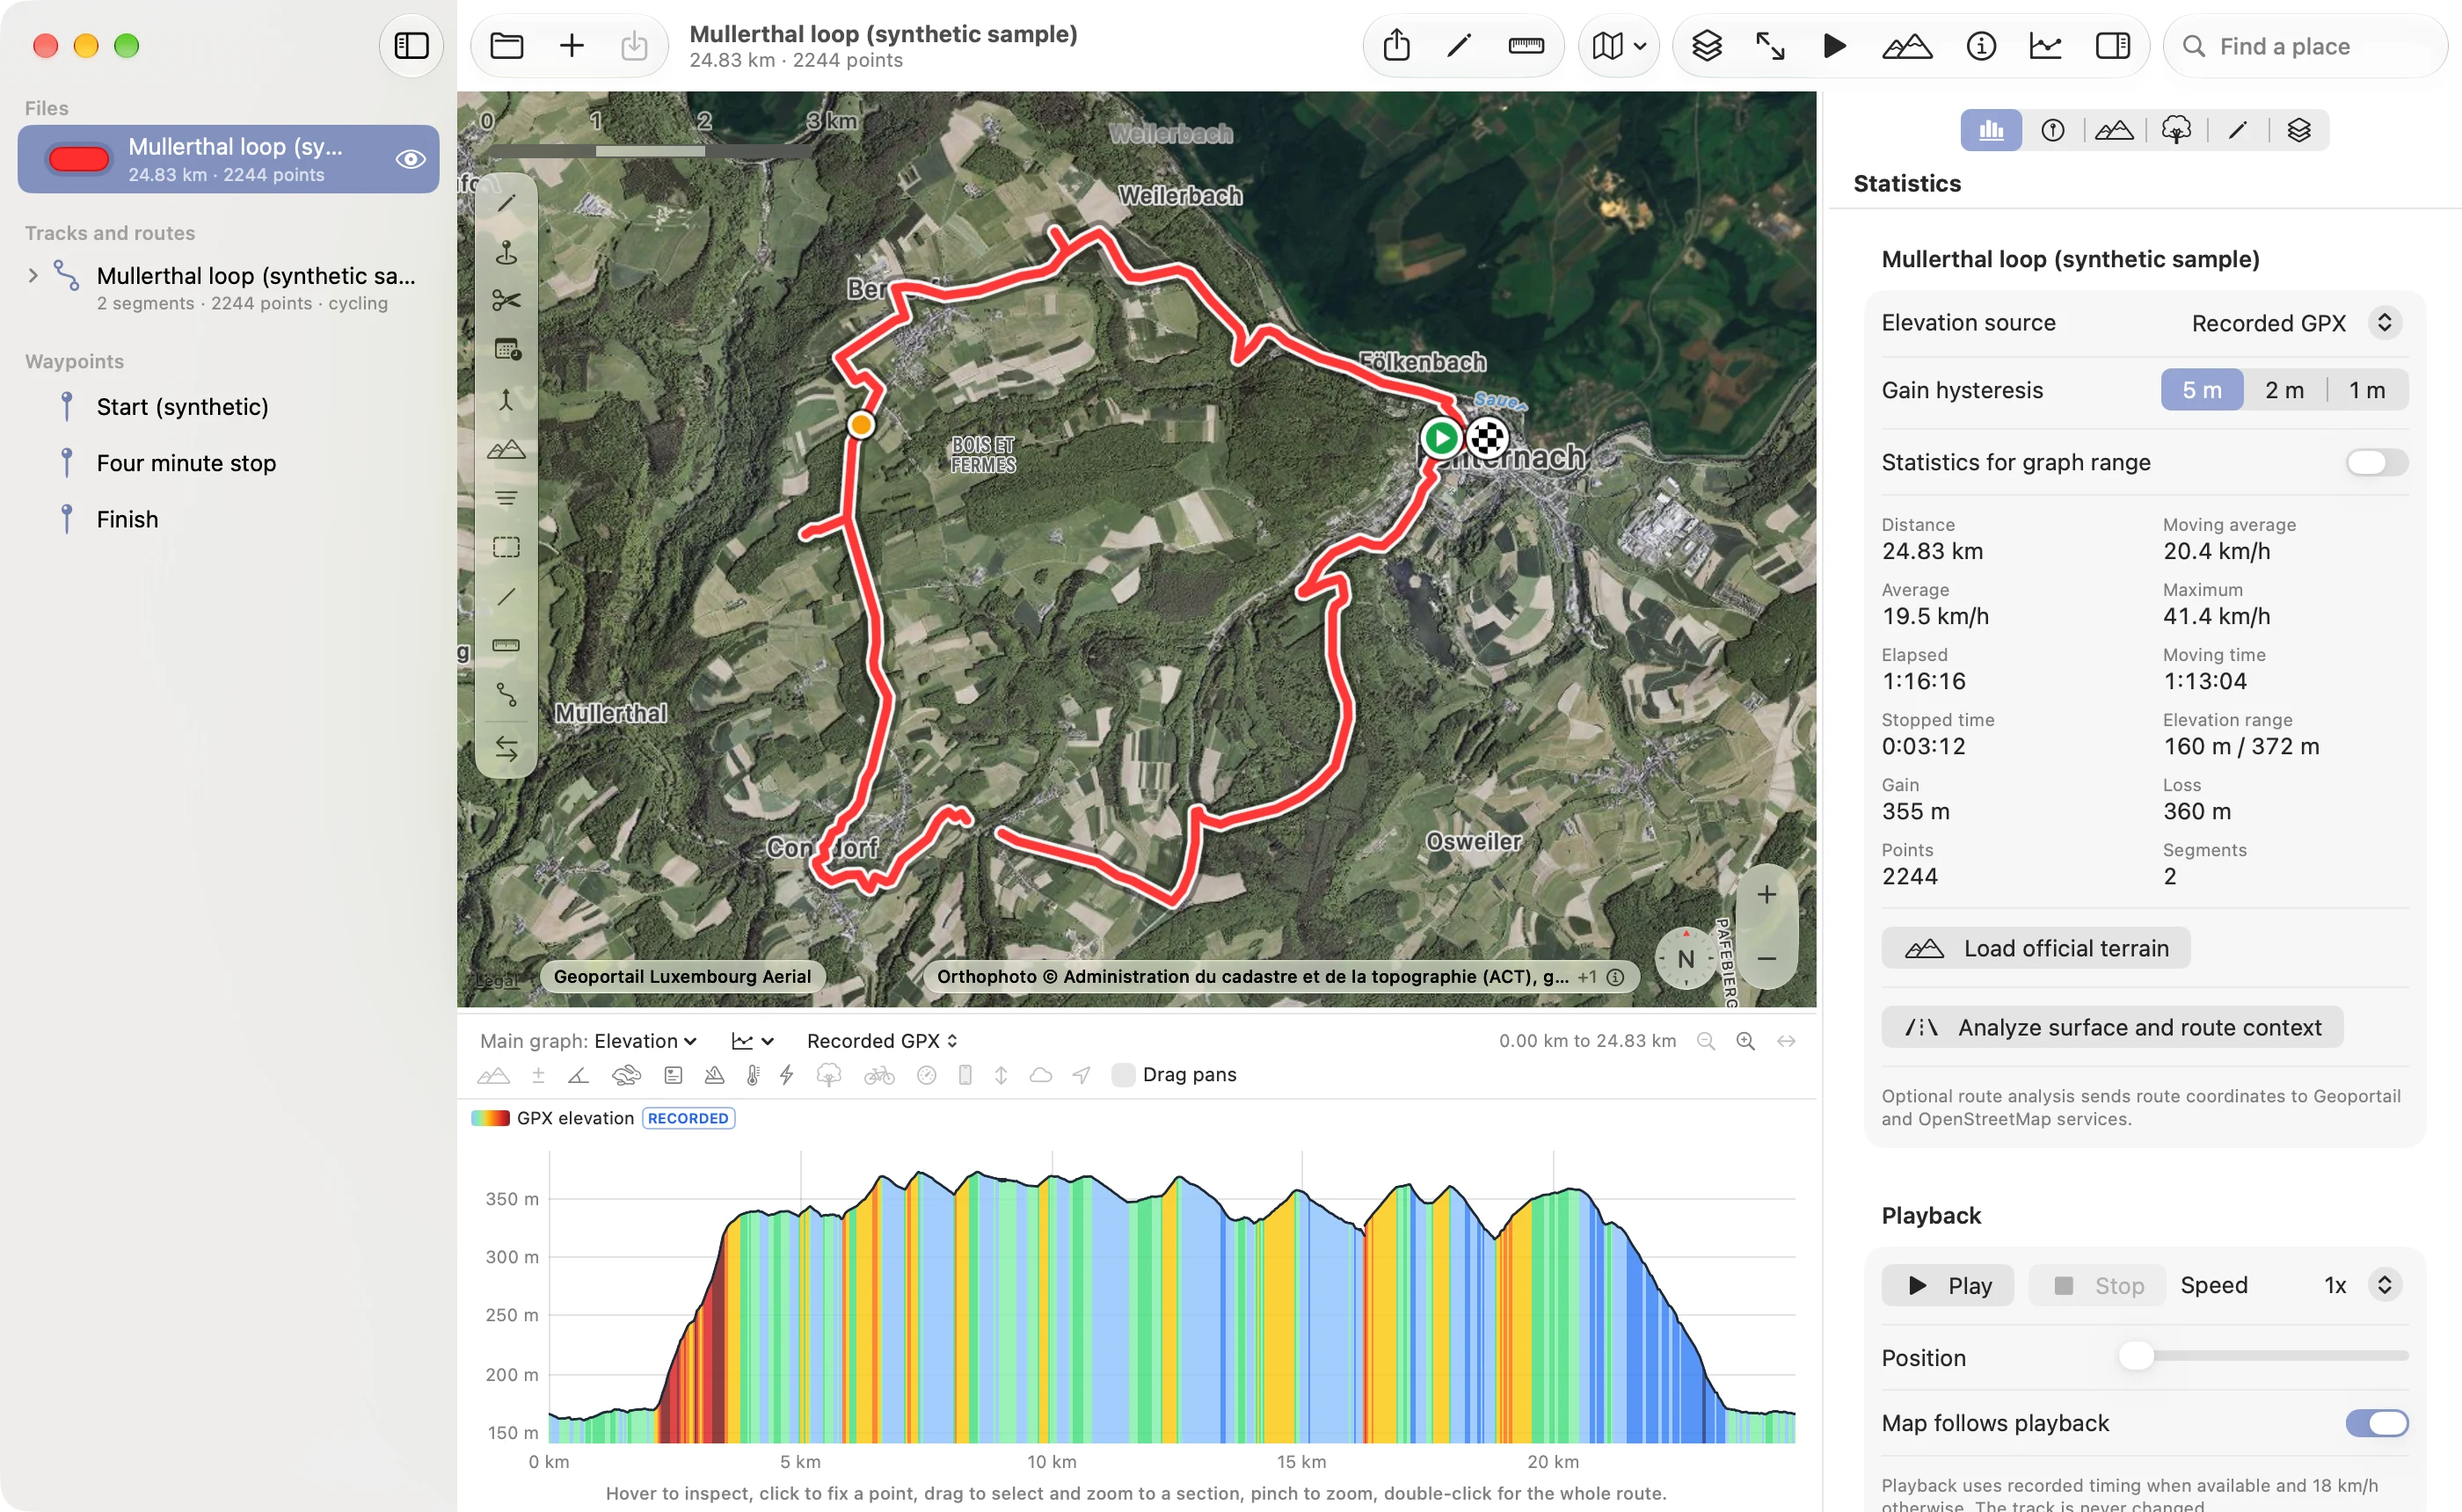This screenshot has width=2462, height=1512.
Task: Click the Play button in Playback
Action: coord(1947,1285)
